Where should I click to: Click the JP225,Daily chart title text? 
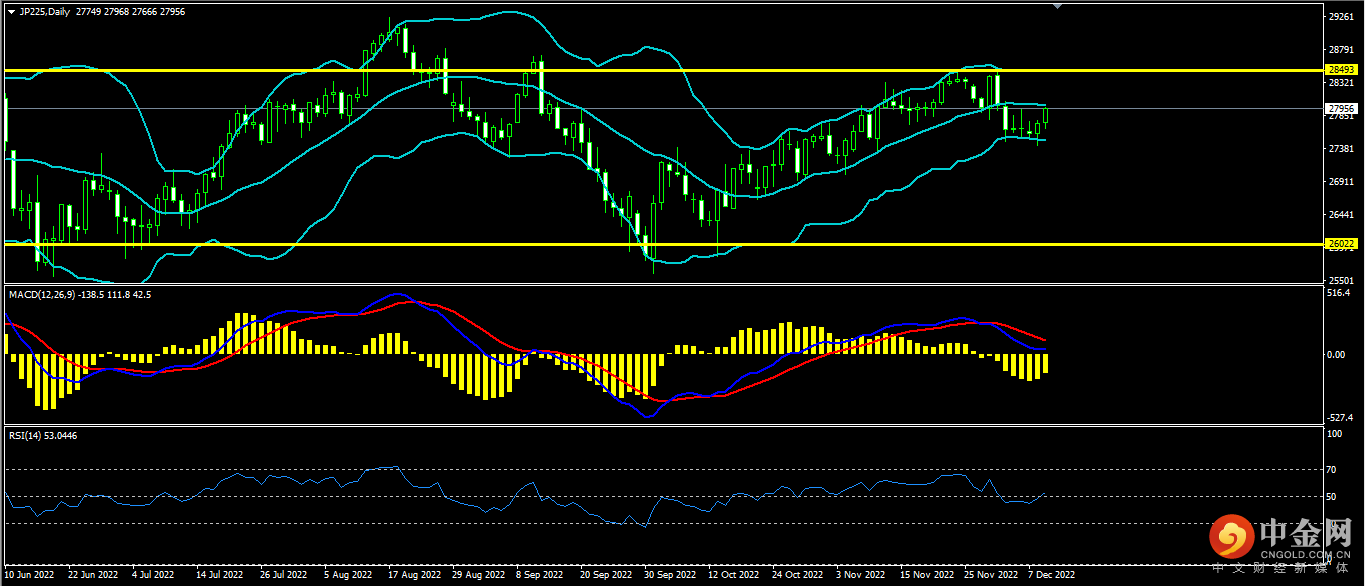pos(45,11)
